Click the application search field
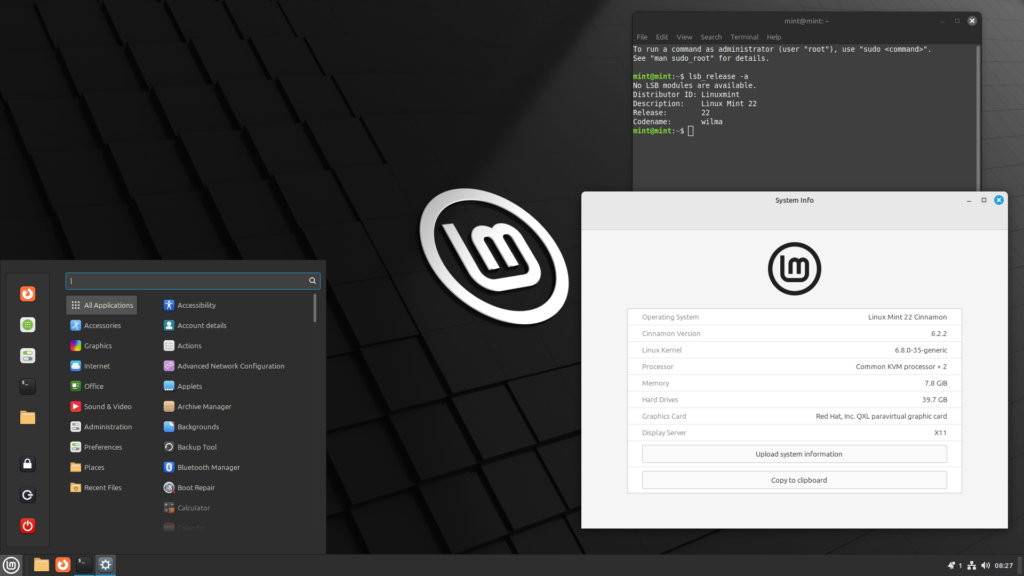Viewport: 1024px width, 576px height. (x=190, y=281)
